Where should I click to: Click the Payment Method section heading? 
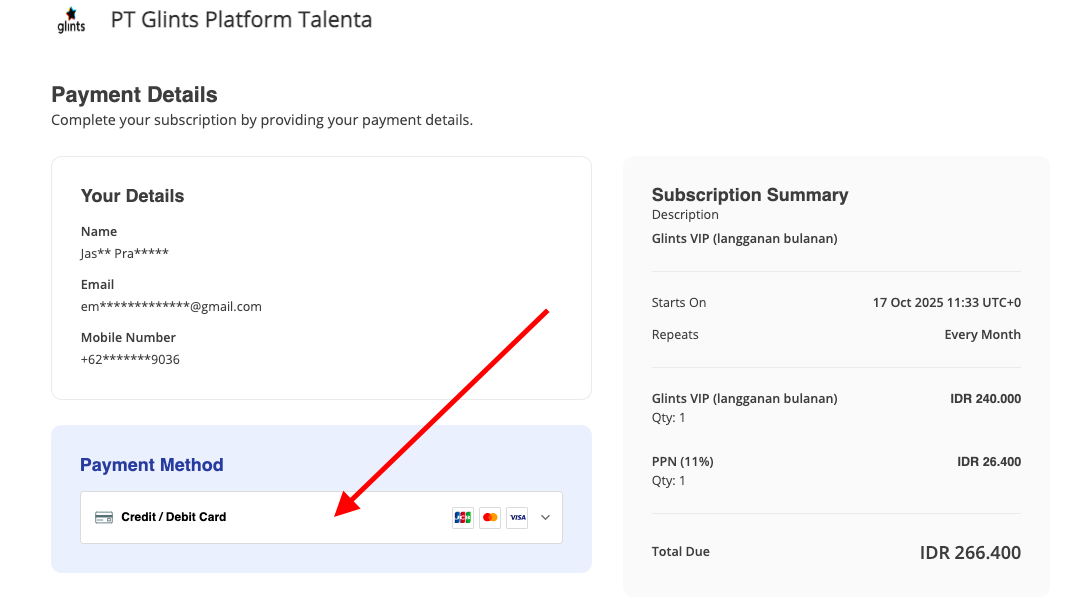(152, 464)
